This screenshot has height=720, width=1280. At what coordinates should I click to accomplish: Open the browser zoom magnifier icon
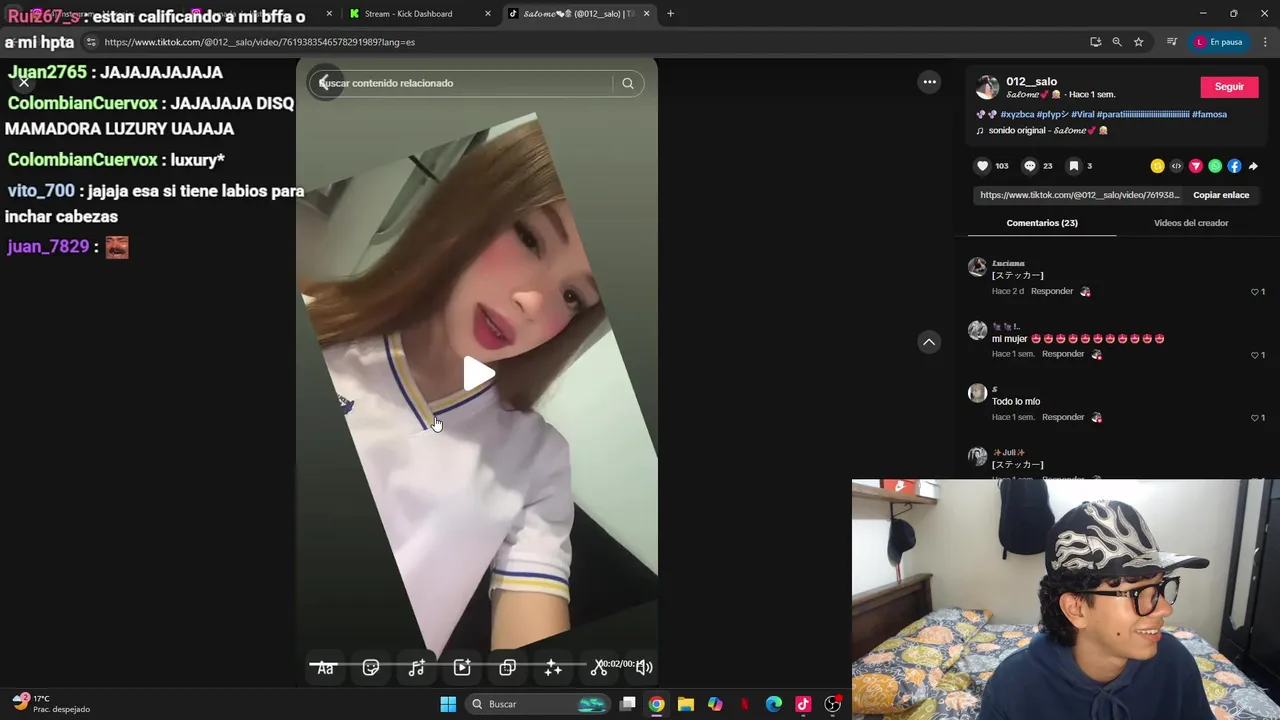[1117, 42]
